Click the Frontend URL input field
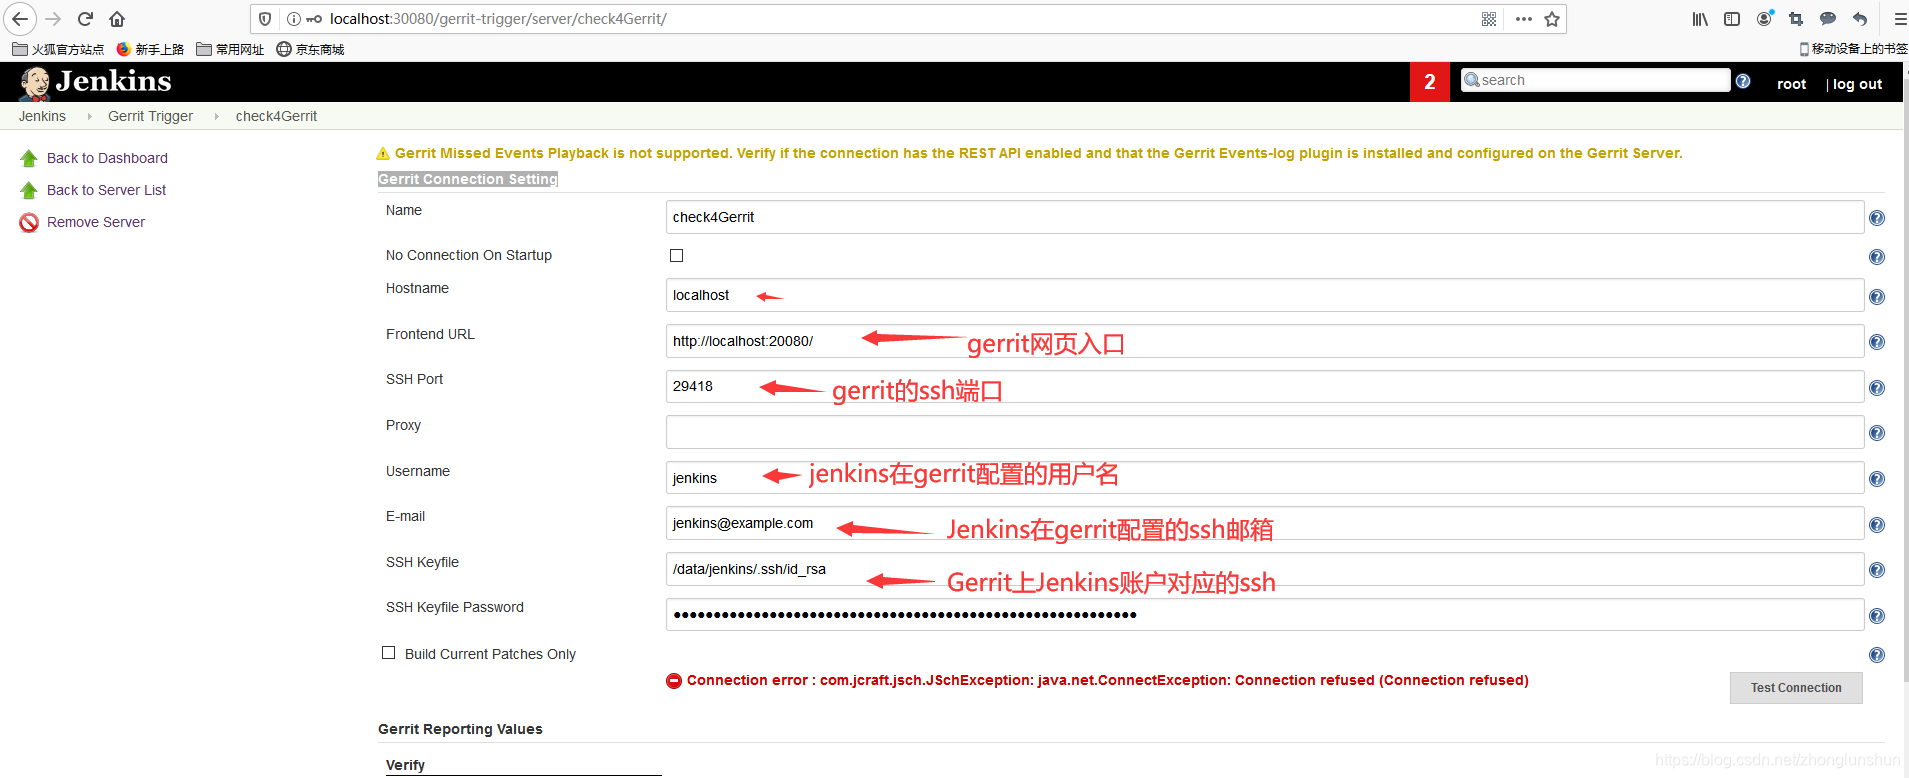 click(1265, 341)
